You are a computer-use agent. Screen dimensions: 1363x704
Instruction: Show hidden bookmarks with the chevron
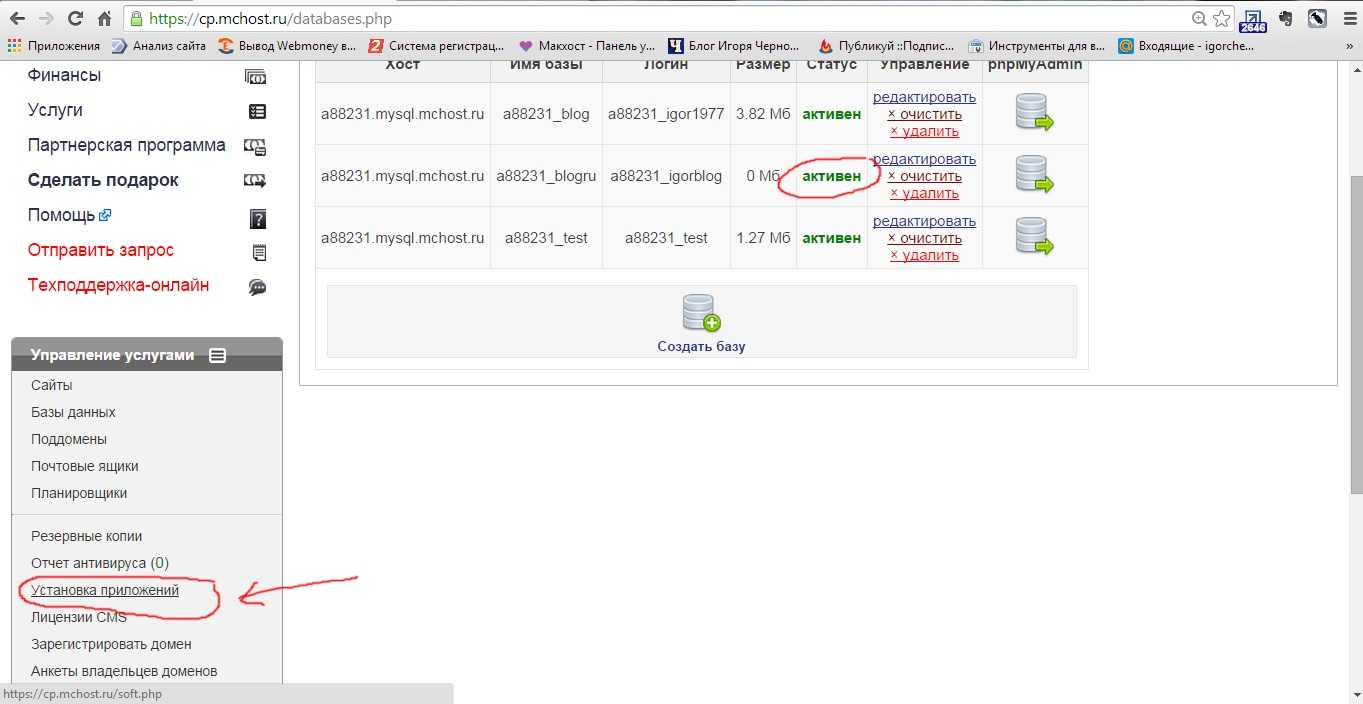[1349, 46]
